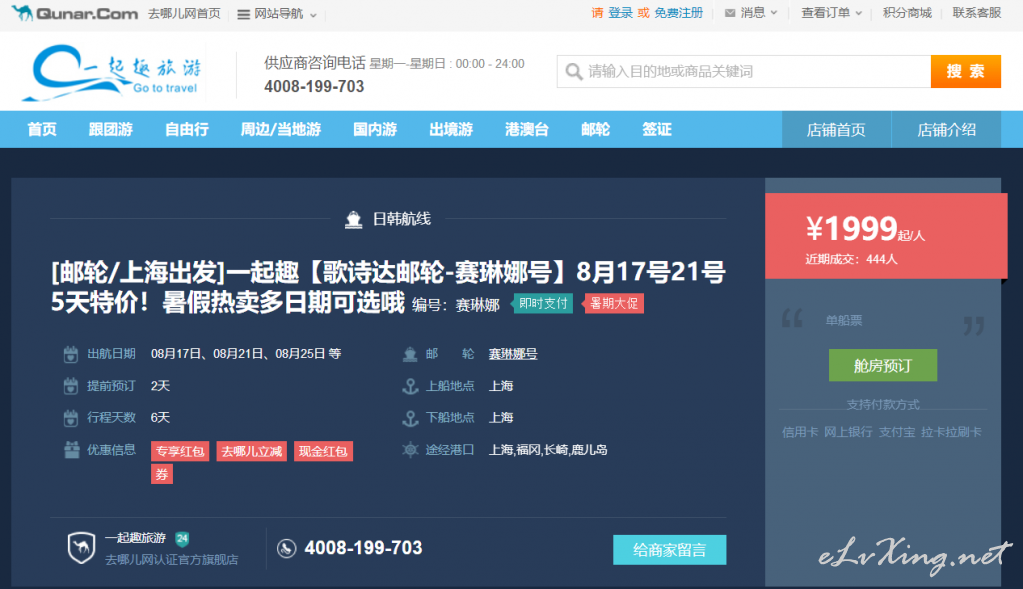Viewport: 1023px width, 589px height.
Task: Open the 出境游 menu item
Action: pyautogui.click(x=451, y=129)
